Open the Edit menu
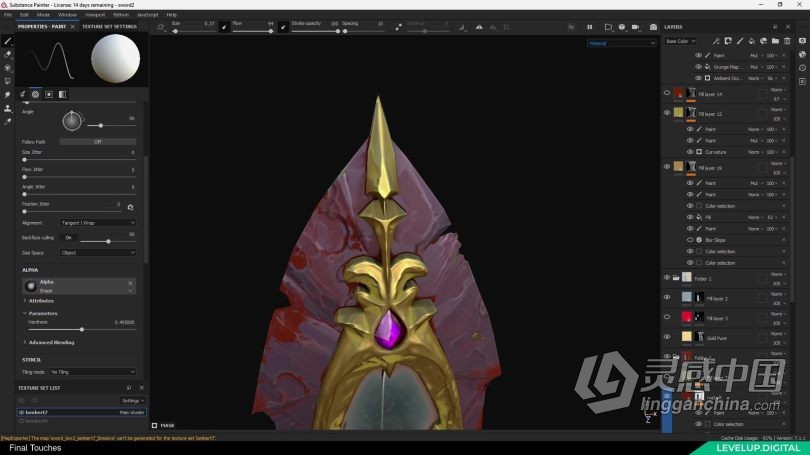Screen dimensions: 810x455 (x=24, y=15)
